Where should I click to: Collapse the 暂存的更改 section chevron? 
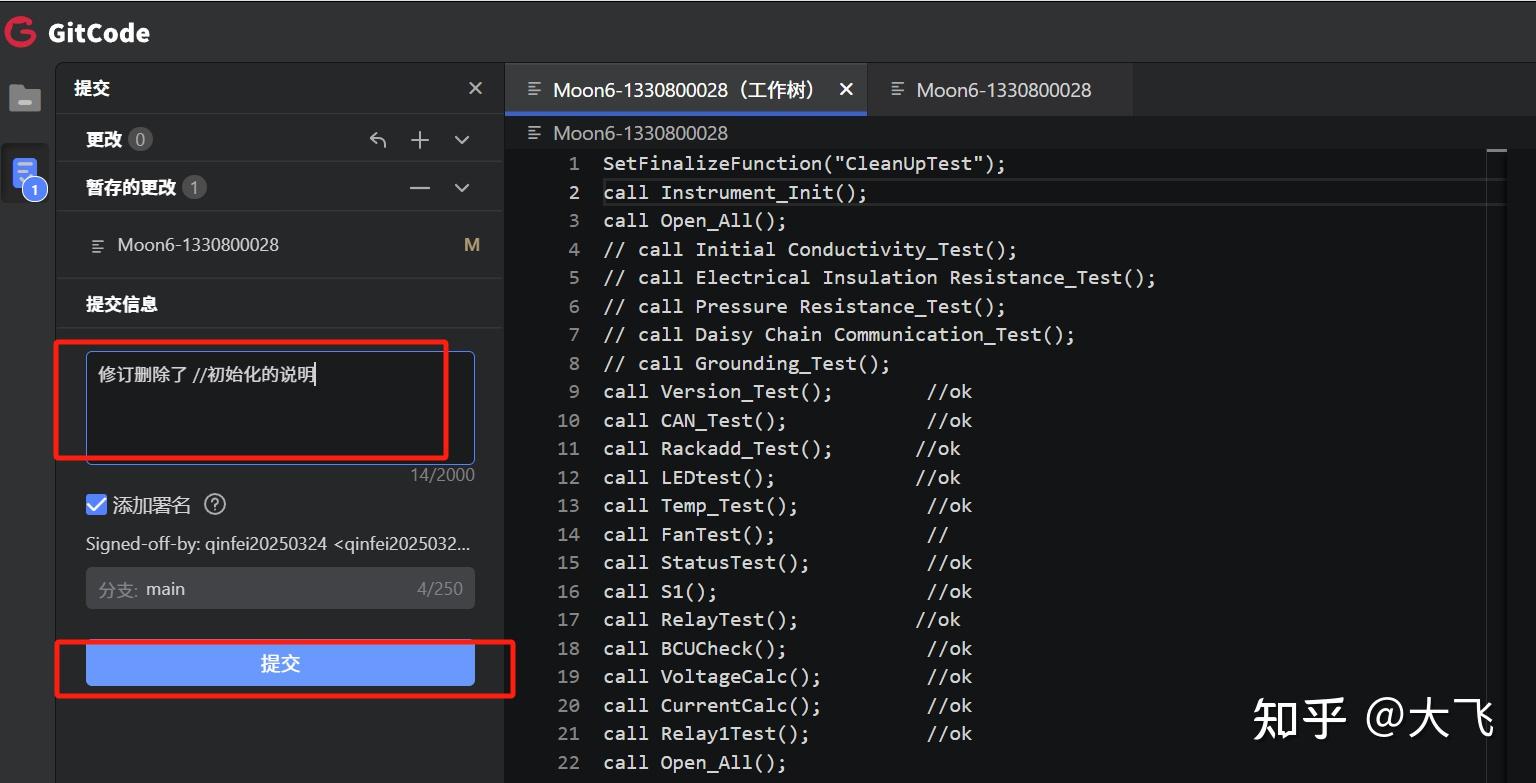point(461,187)
